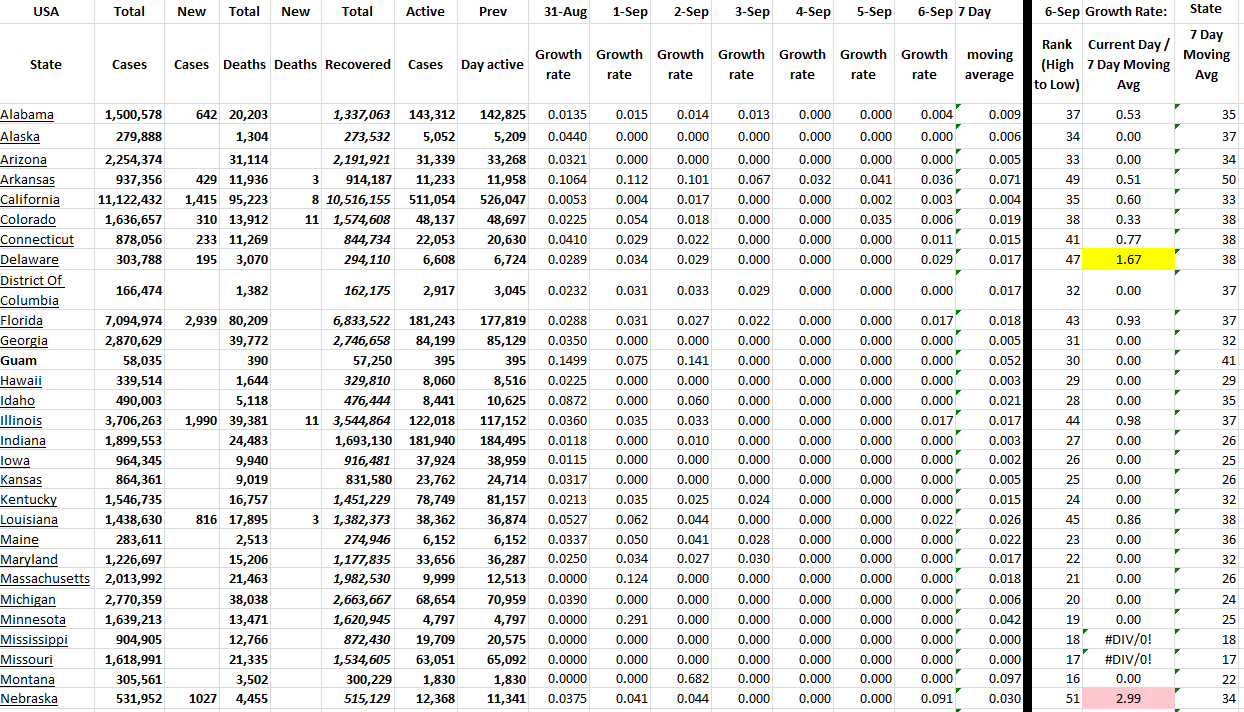1244x712 pixels.
Task: Click the Connecticut state link
Action: click(37, 240)
